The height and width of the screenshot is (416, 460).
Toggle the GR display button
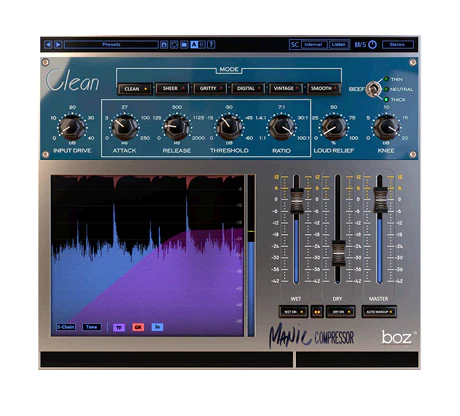coord(138,327)
